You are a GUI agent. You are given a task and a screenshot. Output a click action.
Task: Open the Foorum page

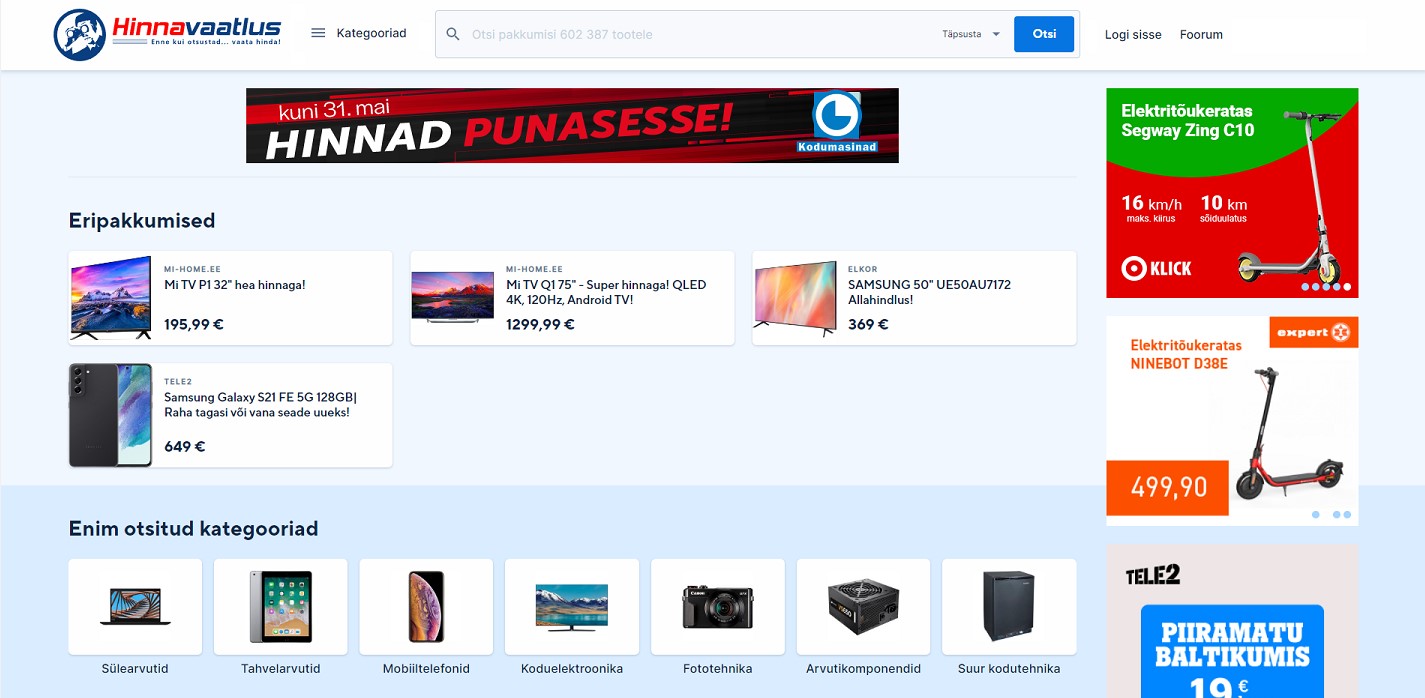click(1201, 34)
